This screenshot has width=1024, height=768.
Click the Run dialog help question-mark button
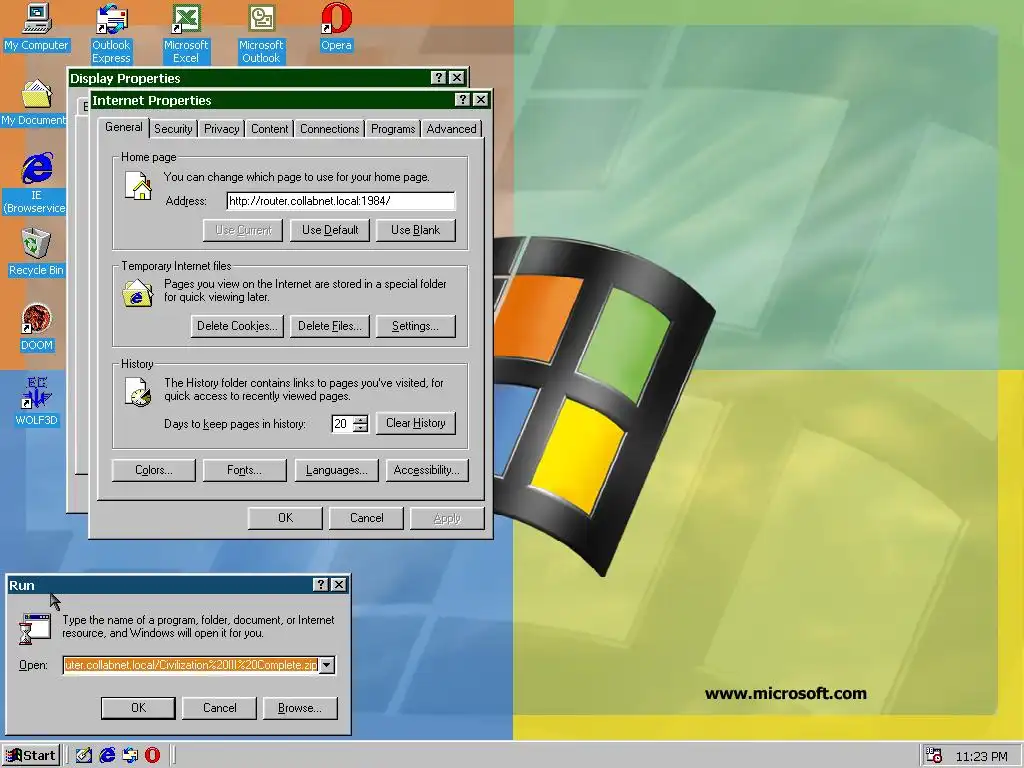click(320, 584)
